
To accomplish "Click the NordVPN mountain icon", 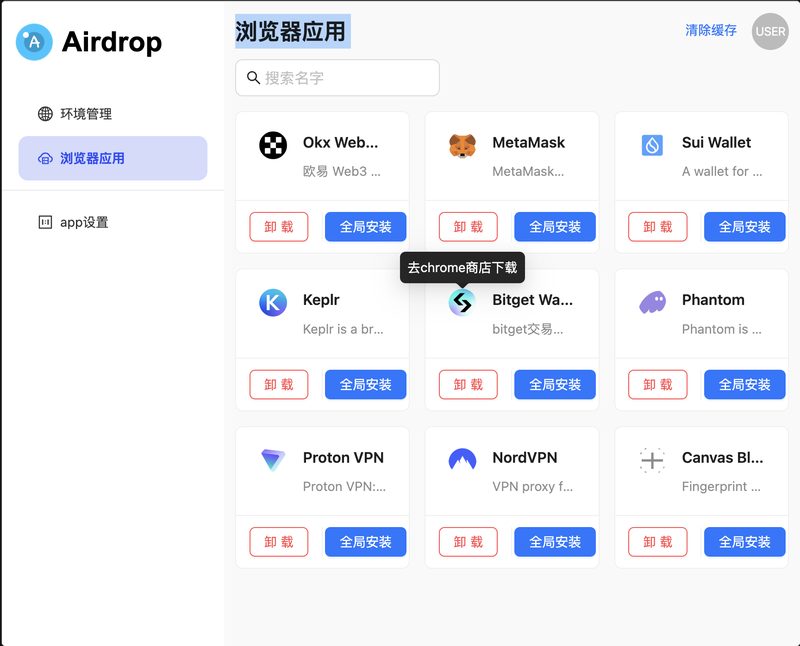I will pos(462,459).
